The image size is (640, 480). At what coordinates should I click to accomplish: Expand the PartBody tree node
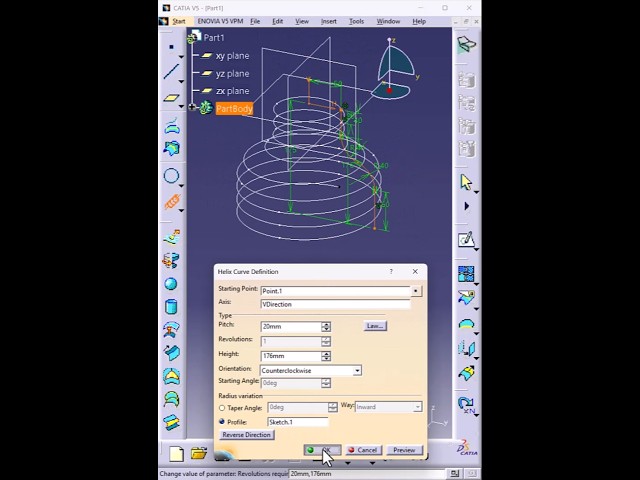(x=192, y=107)
